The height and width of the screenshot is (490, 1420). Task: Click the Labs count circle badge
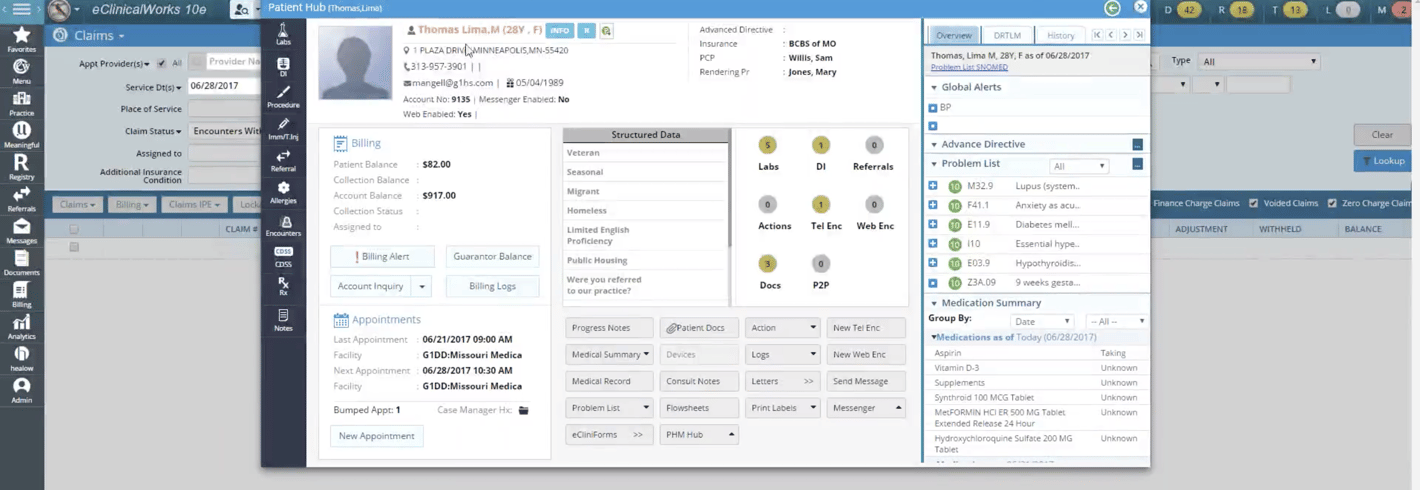click(x=768, y=145)
